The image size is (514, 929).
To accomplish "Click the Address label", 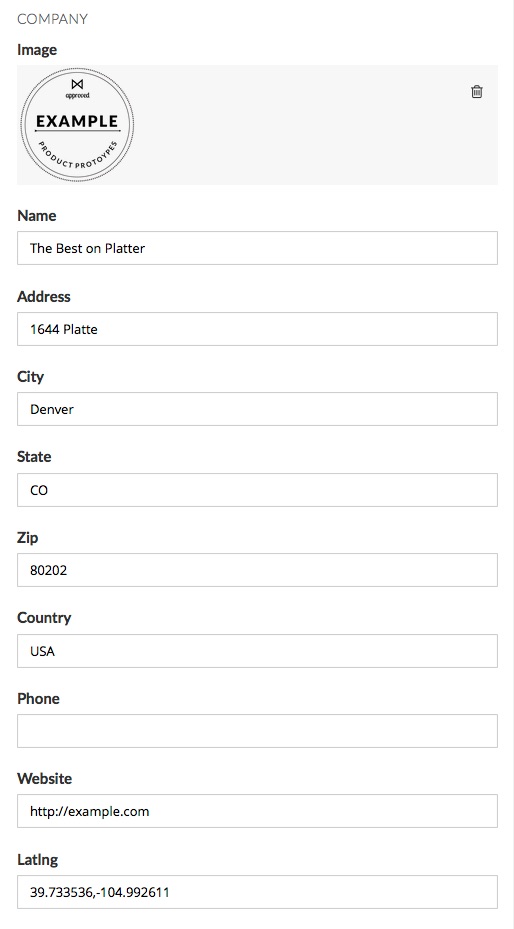I will coord(44,296).
